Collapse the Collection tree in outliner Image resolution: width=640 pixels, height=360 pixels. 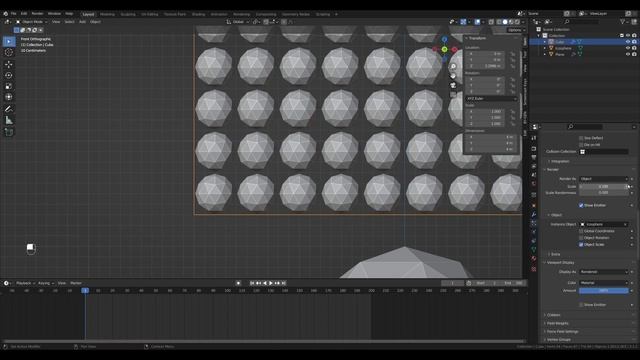coord(539,36)
